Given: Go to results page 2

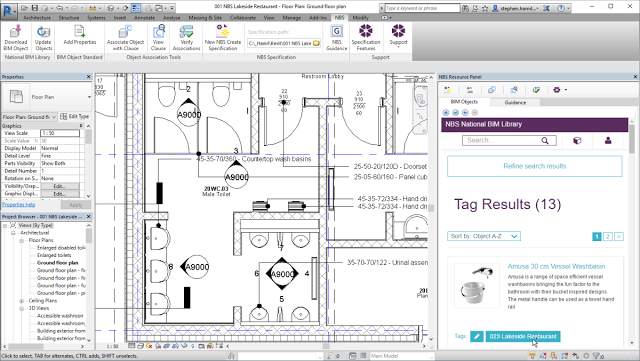Looking at the screenshot, I should pyautogui.click(x=607, y=236).
